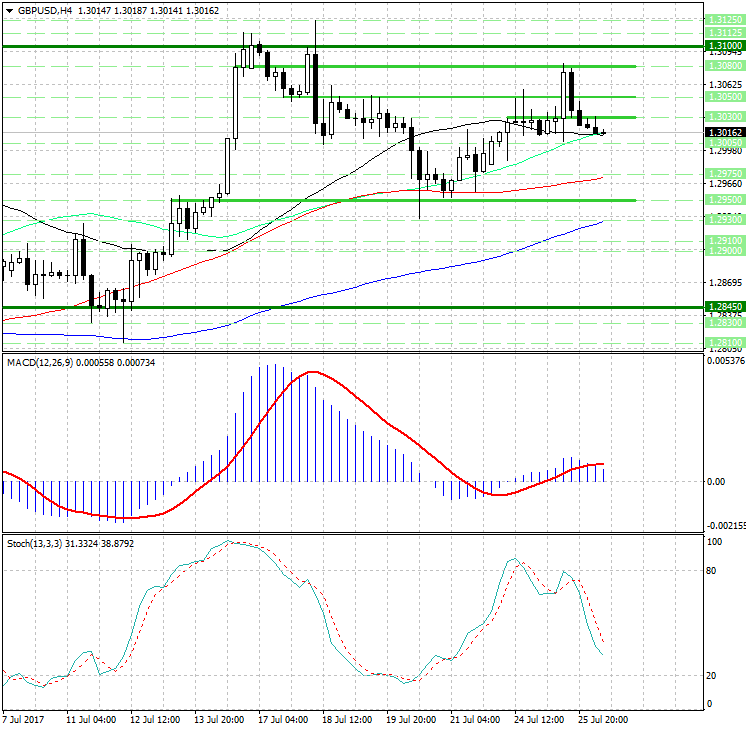The width and height of the screenshot is (746, 731).
Task: Select the 1.30800 level label
Action: tap(723, 66)
